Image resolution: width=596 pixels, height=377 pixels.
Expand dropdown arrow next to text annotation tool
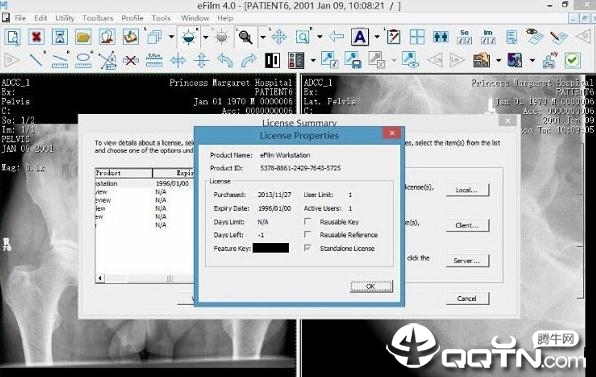(x=377, y=37)
